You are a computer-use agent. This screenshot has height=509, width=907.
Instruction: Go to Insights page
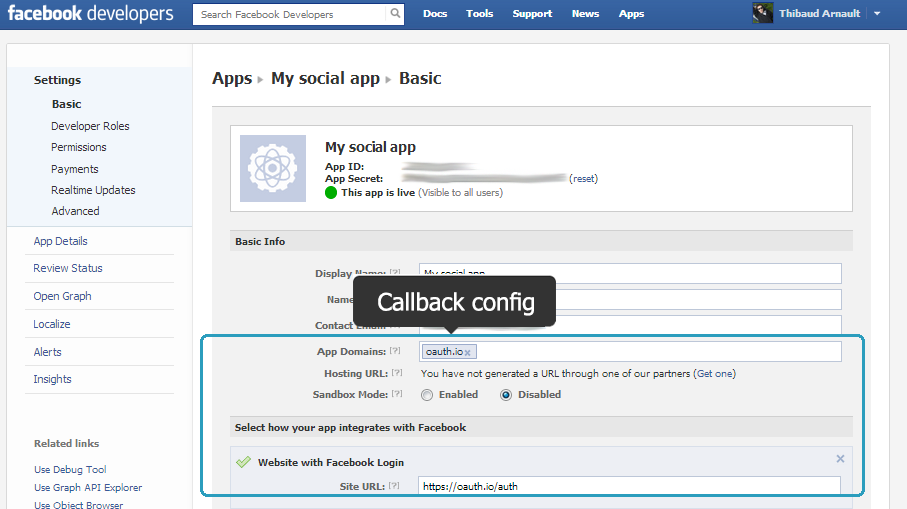click(x=52, y=379)
